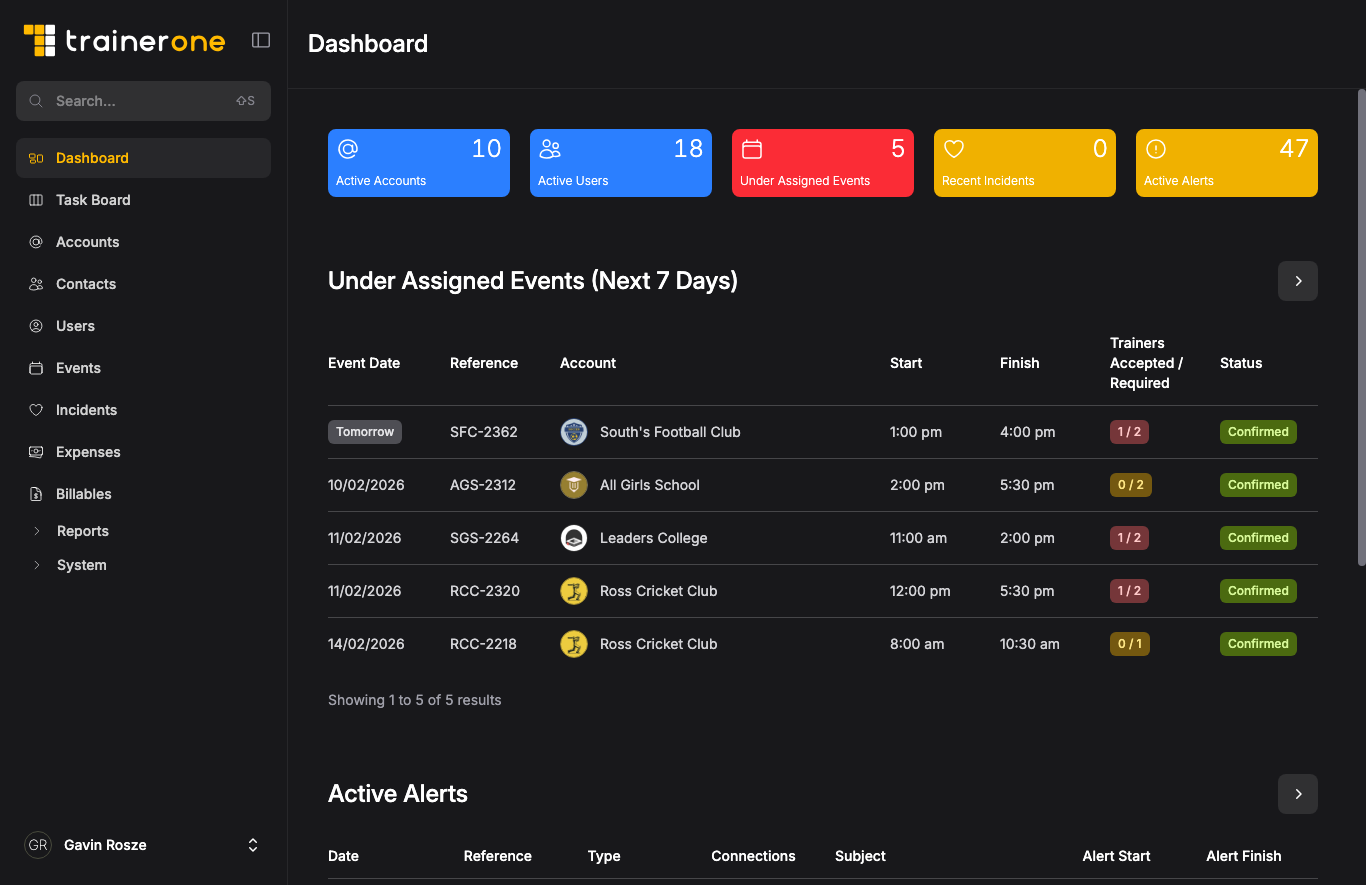Open the Incidents heart icon
This screenshot has height=885, width=1366.
[x=35, y=410]
